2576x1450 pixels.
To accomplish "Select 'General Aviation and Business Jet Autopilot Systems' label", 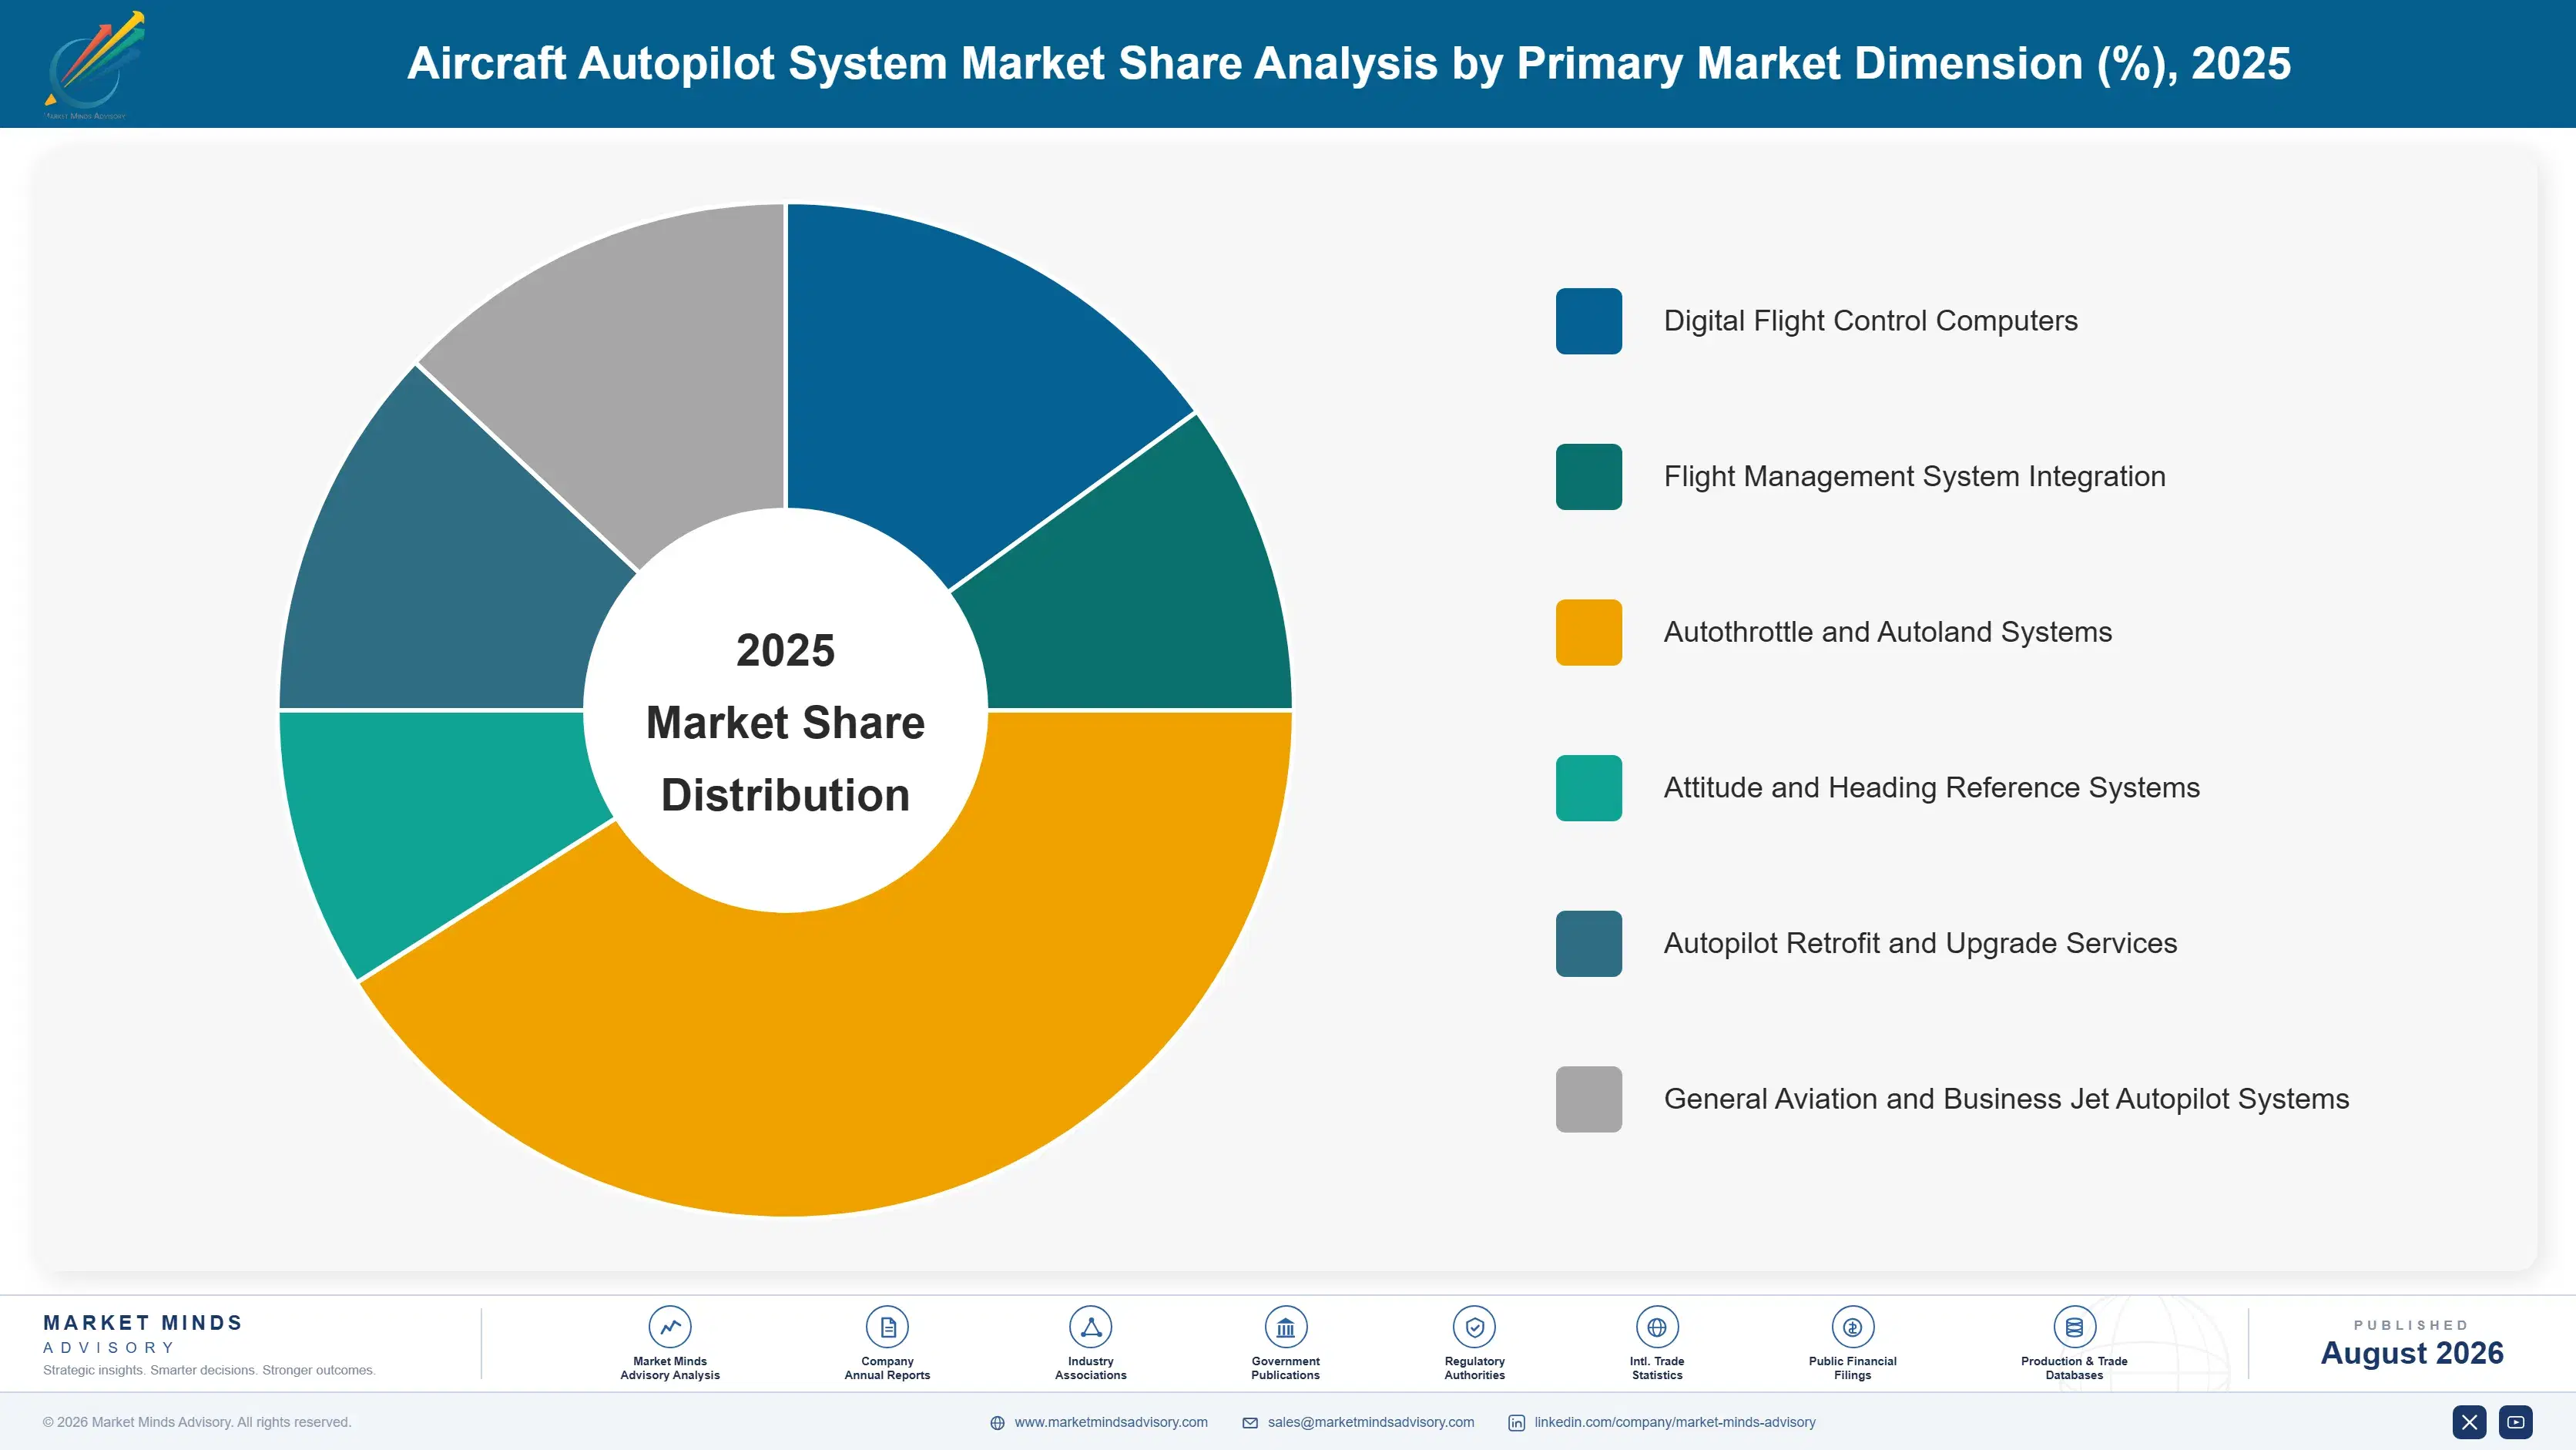I will [2006, 1099].
